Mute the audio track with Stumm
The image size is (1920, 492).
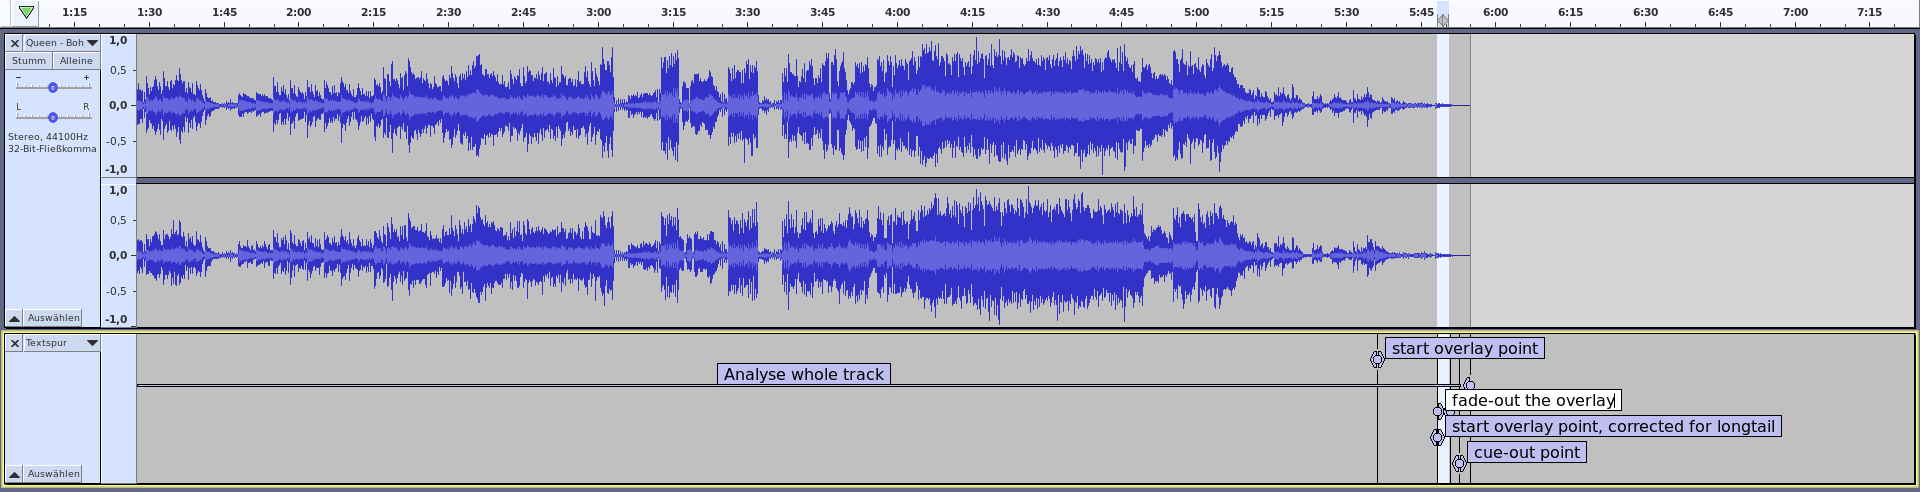[x=29, y=61]
